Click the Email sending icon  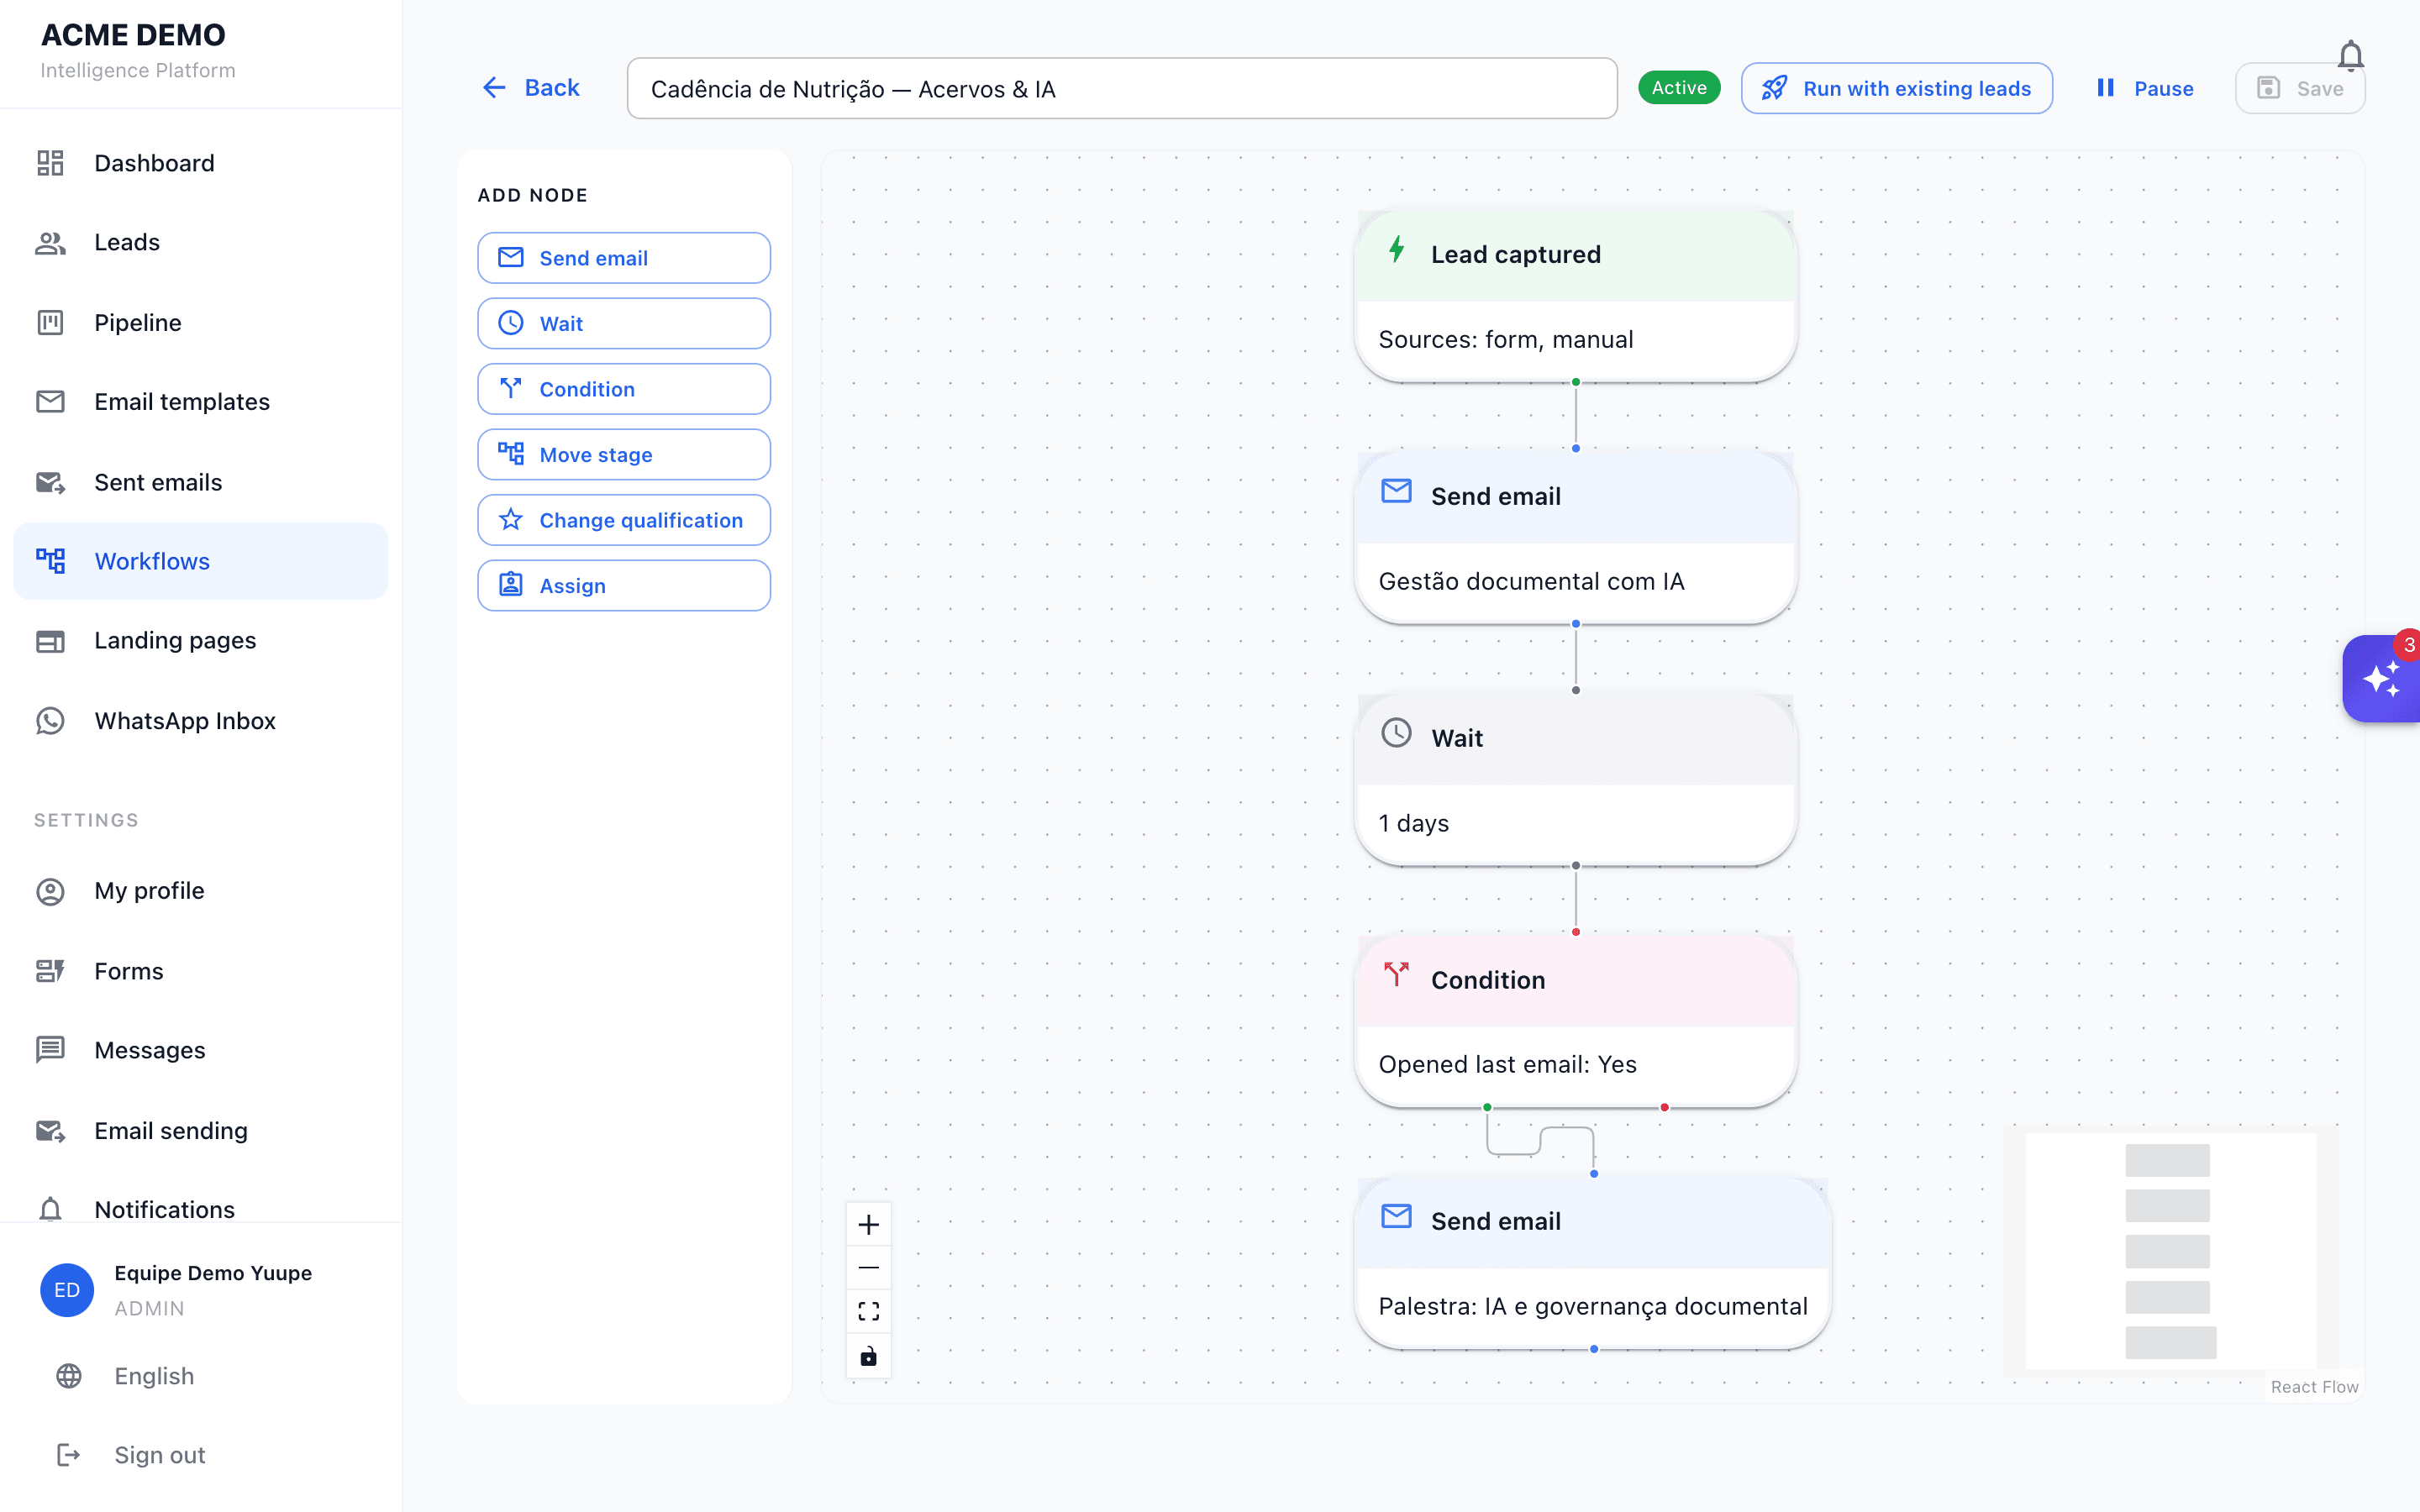tap(50, 1131)
